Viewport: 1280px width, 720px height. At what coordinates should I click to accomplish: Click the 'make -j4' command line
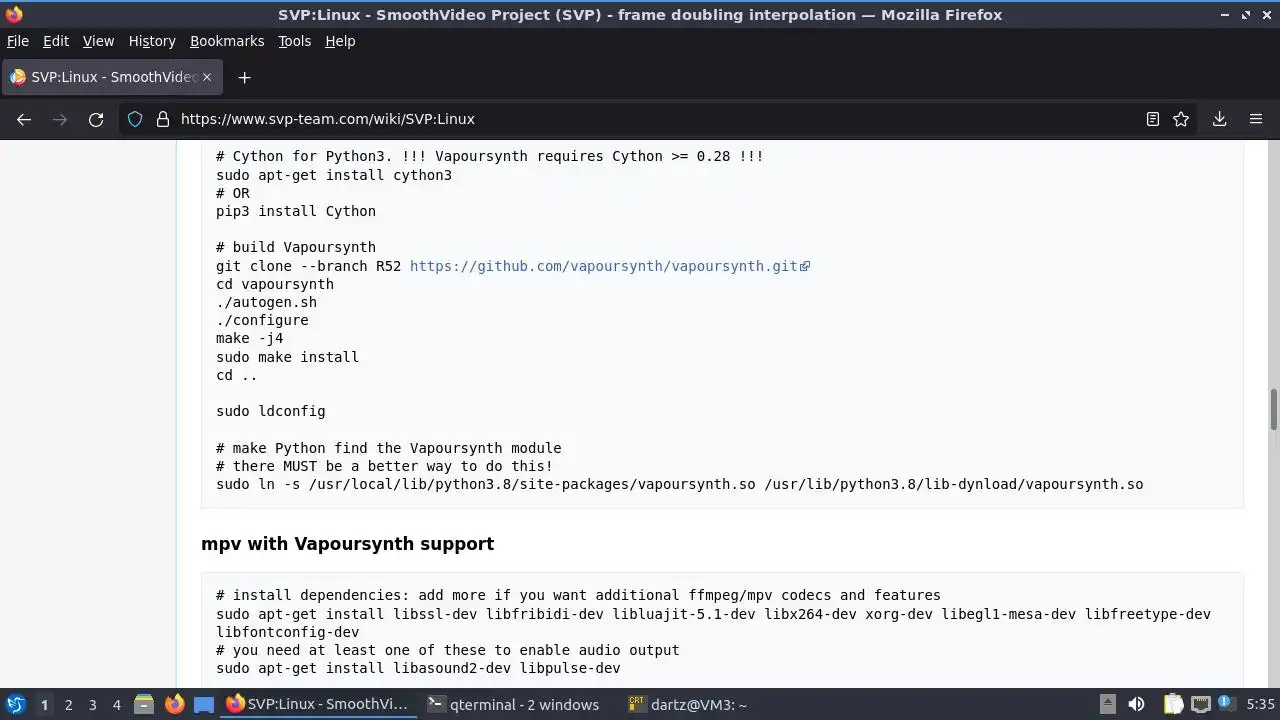click(249, 338)
